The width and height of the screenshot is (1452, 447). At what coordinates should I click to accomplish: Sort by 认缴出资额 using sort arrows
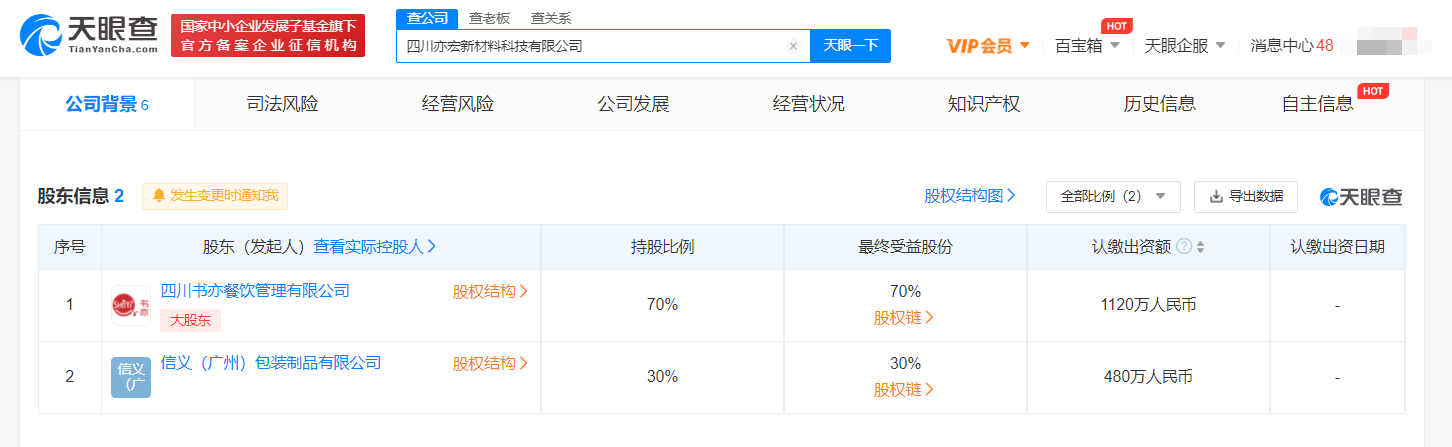[x=1201, y=247]
